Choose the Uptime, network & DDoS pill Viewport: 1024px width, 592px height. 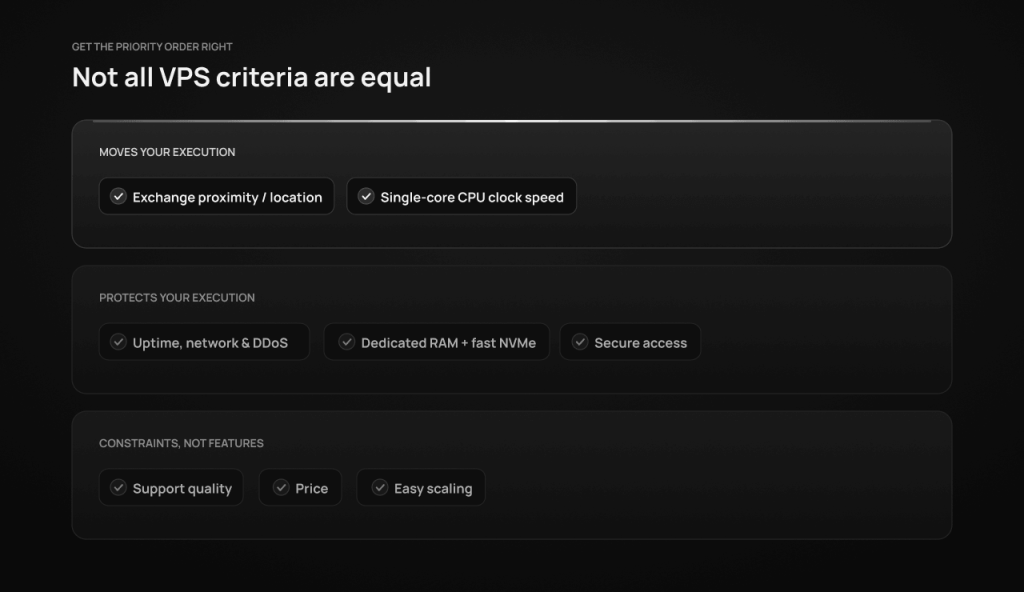204,342
